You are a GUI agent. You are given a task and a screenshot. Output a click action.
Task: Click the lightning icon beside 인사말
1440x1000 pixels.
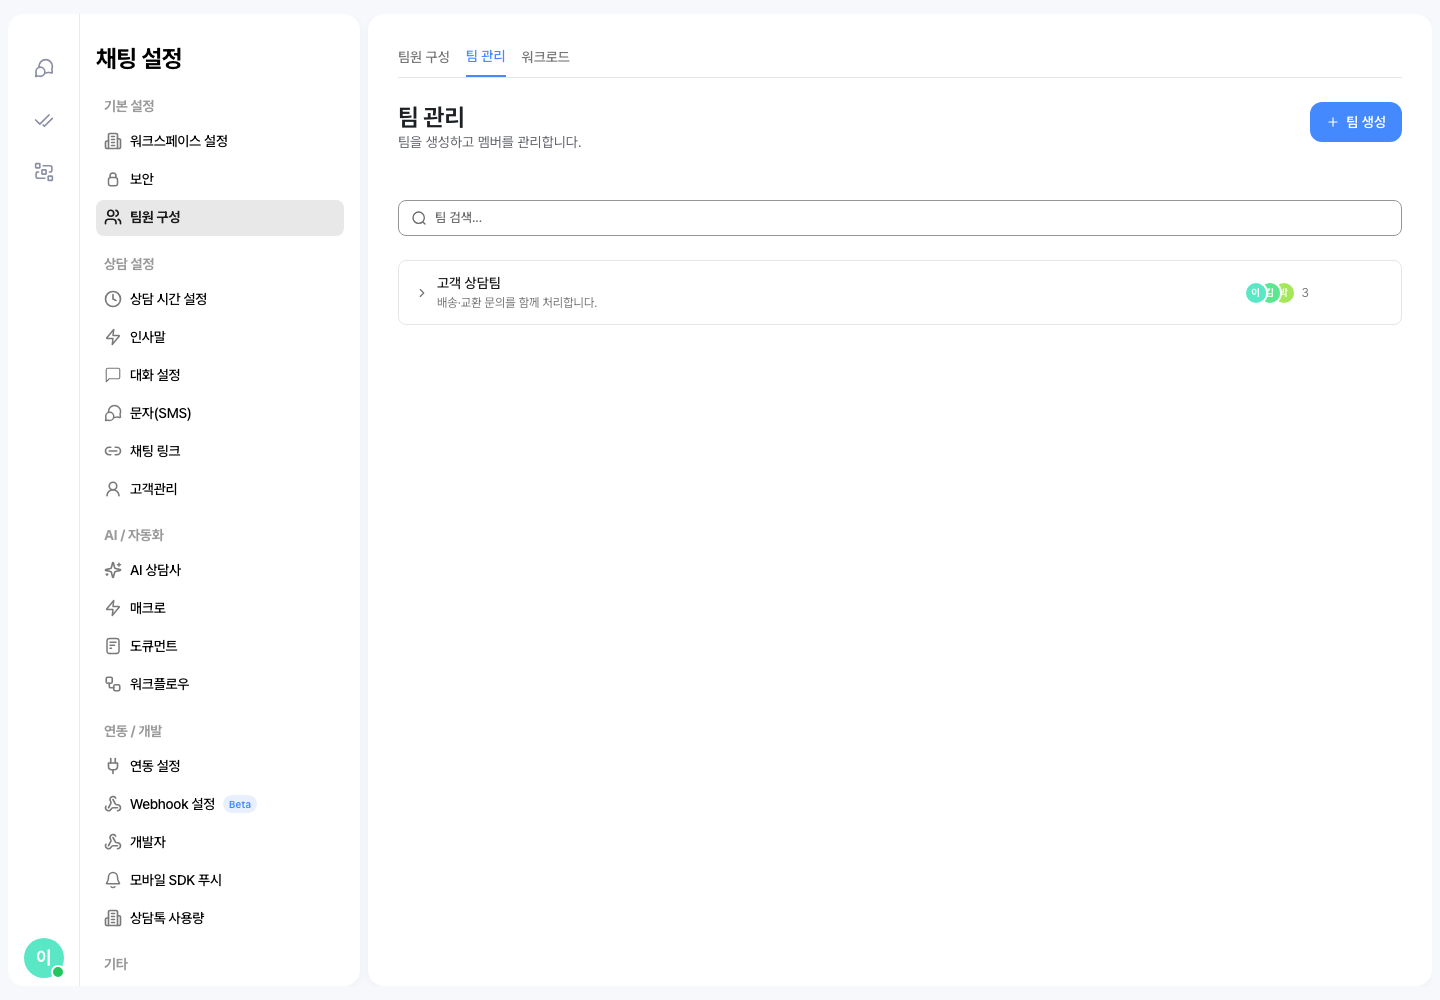[113, 337]
